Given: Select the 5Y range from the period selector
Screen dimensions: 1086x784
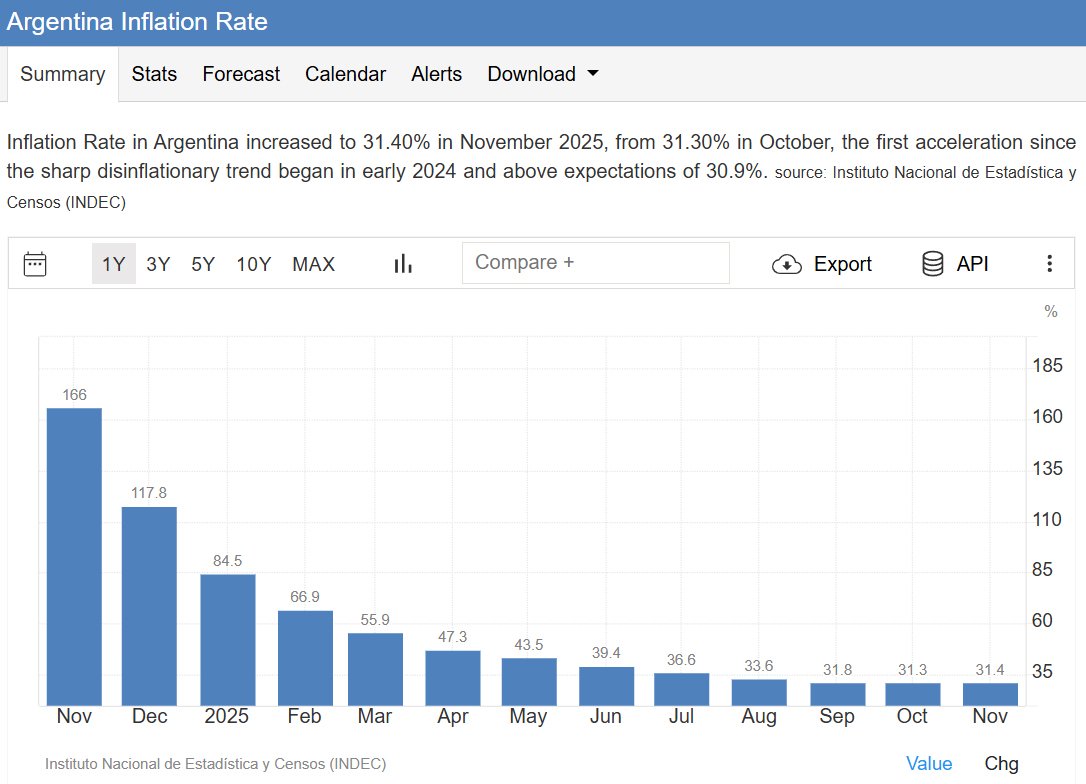Looking at the screenshot, I should click(202, 264).
